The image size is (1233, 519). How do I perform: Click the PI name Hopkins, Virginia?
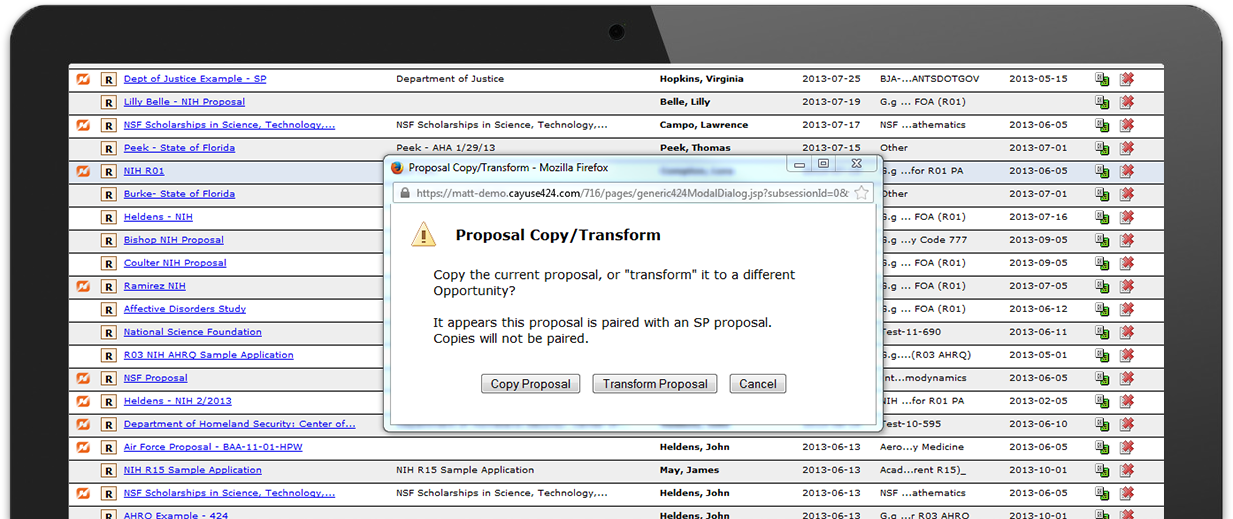(x=701, y=79)
